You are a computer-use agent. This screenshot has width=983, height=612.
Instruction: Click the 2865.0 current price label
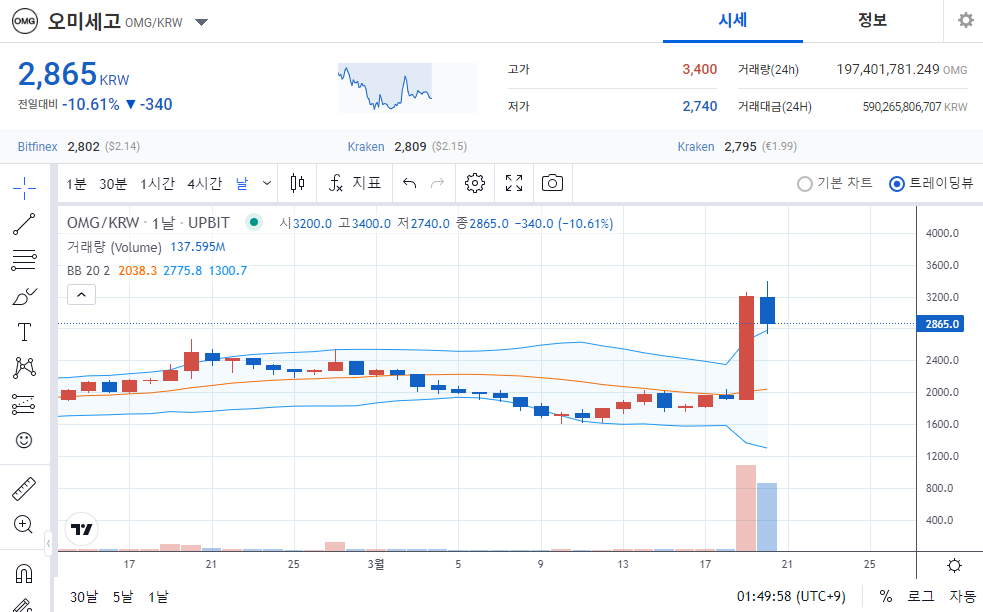point(942,324)
